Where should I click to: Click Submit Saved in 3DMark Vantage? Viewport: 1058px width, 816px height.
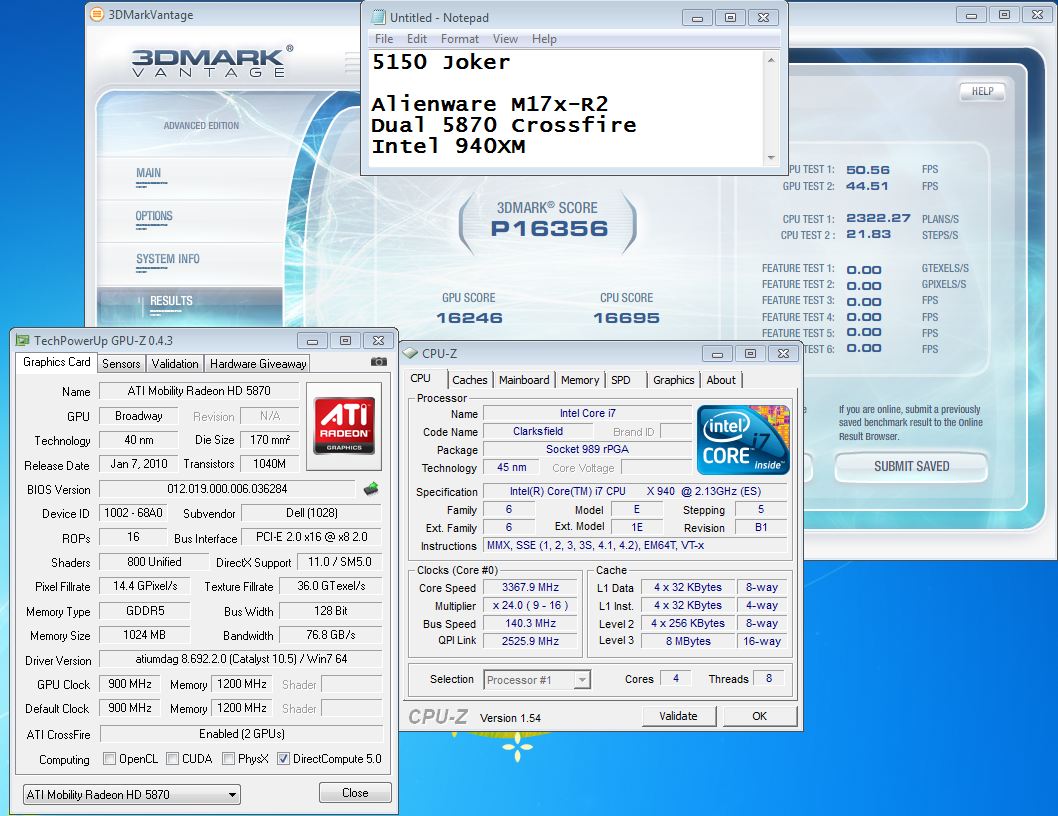[x=911, y=466]
